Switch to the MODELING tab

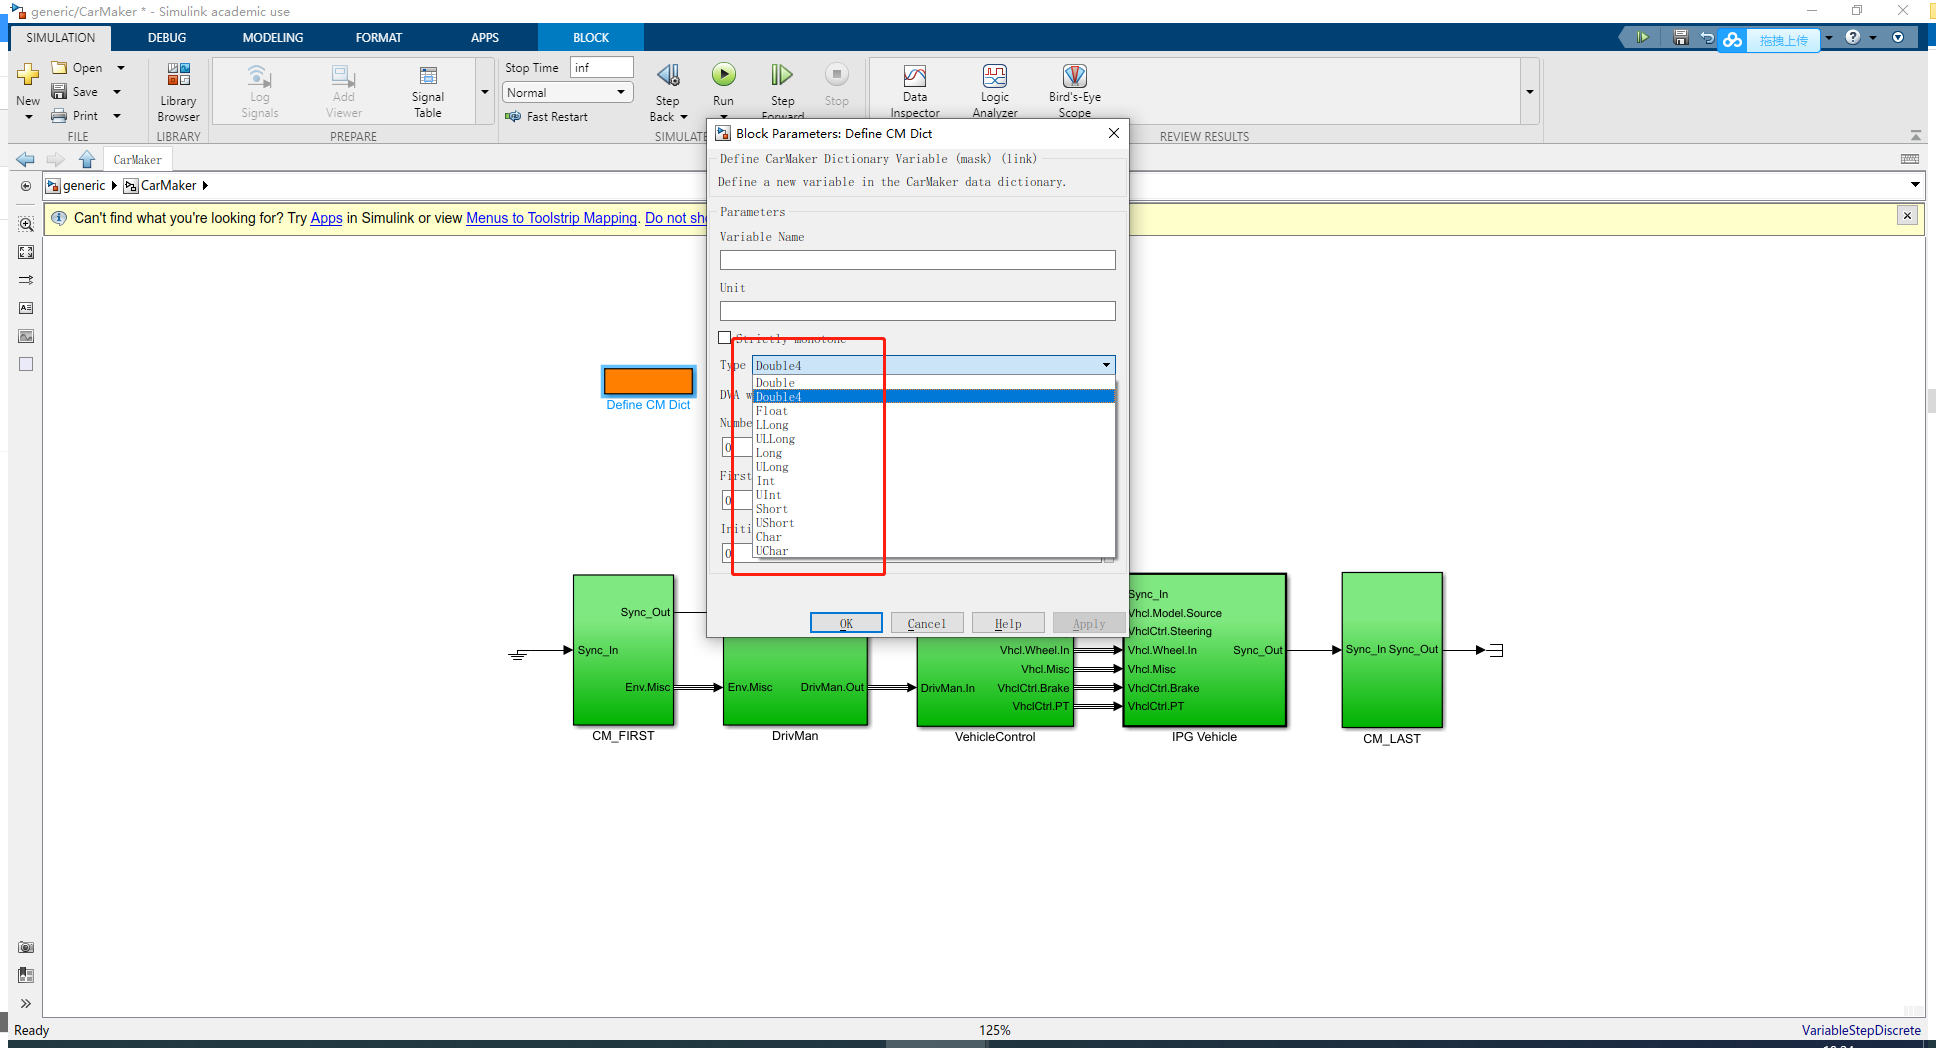273,38
